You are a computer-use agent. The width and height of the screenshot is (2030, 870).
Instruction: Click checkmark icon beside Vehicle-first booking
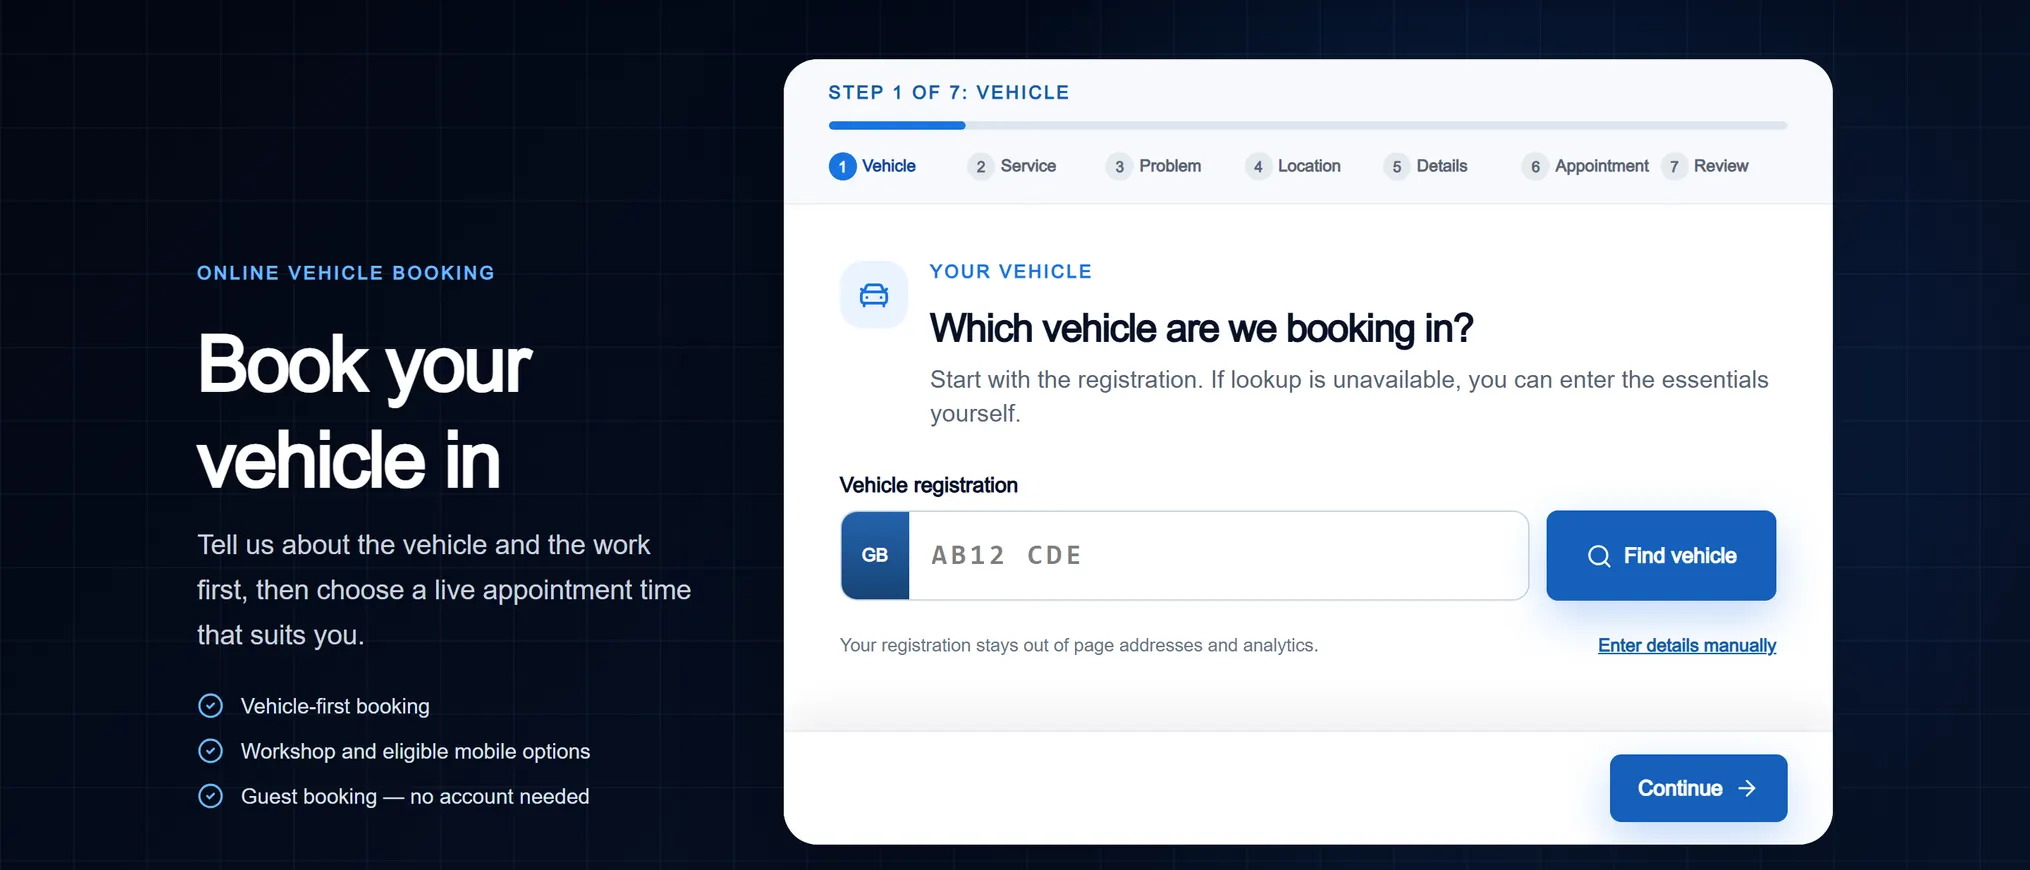coord(210,706)
